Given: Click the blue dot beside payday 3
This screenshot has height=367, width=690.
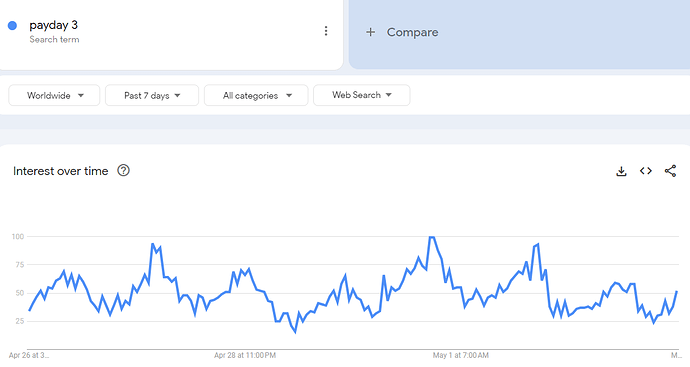Looking at the screenshot, I should tap(12, 26).
